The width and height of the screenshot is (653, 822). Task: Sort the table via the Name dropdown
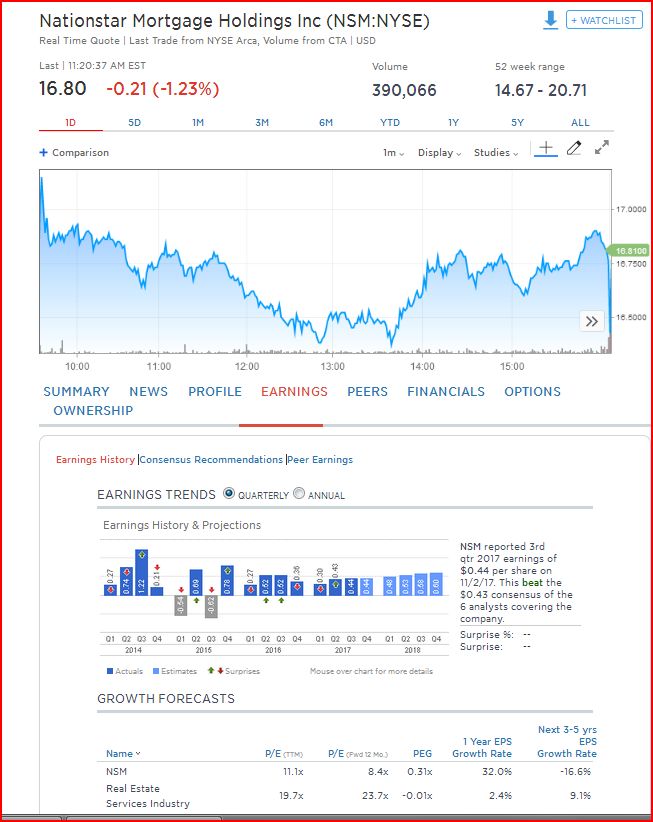point(123,753)
